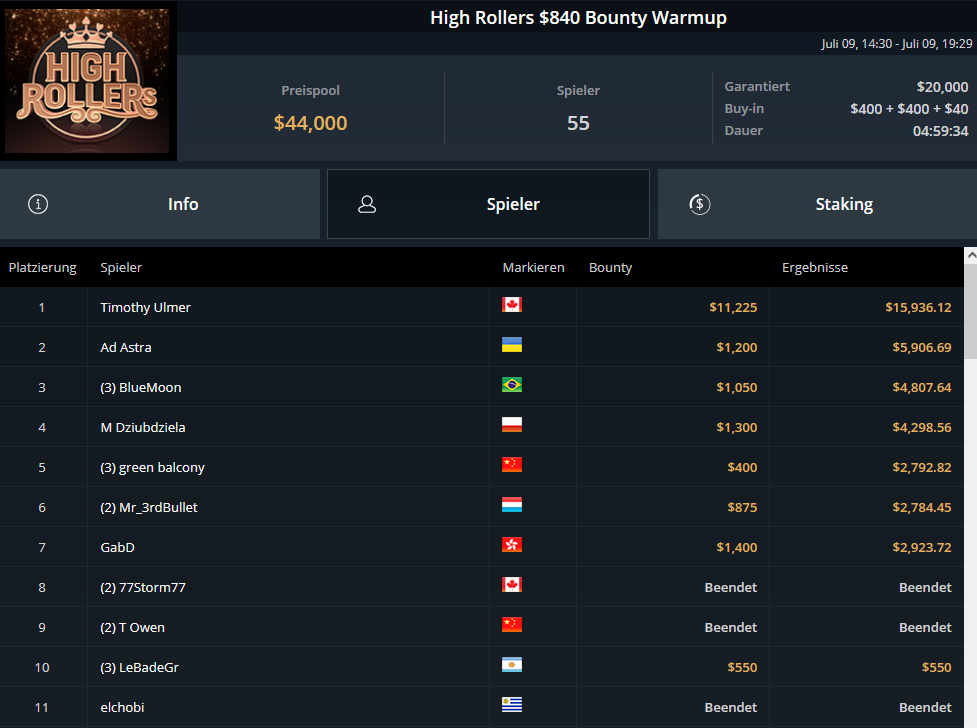Sort by Ergebnisse column header
Viewport: 977px width, 728px height.
click(814, 267)
